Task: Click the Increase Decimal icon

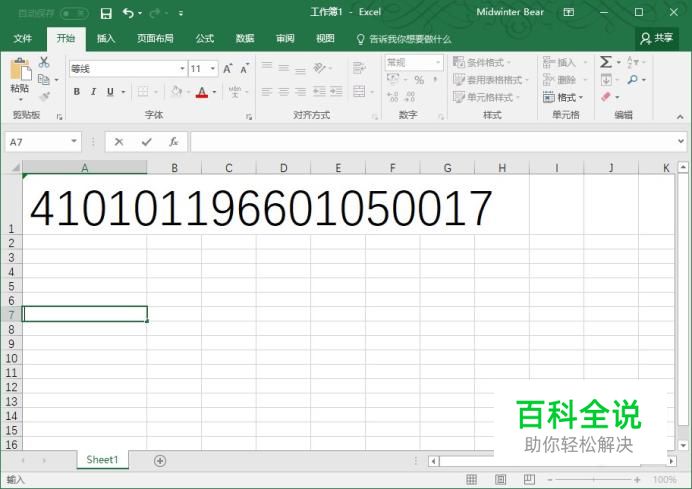Action: click(x=392, y=97)
